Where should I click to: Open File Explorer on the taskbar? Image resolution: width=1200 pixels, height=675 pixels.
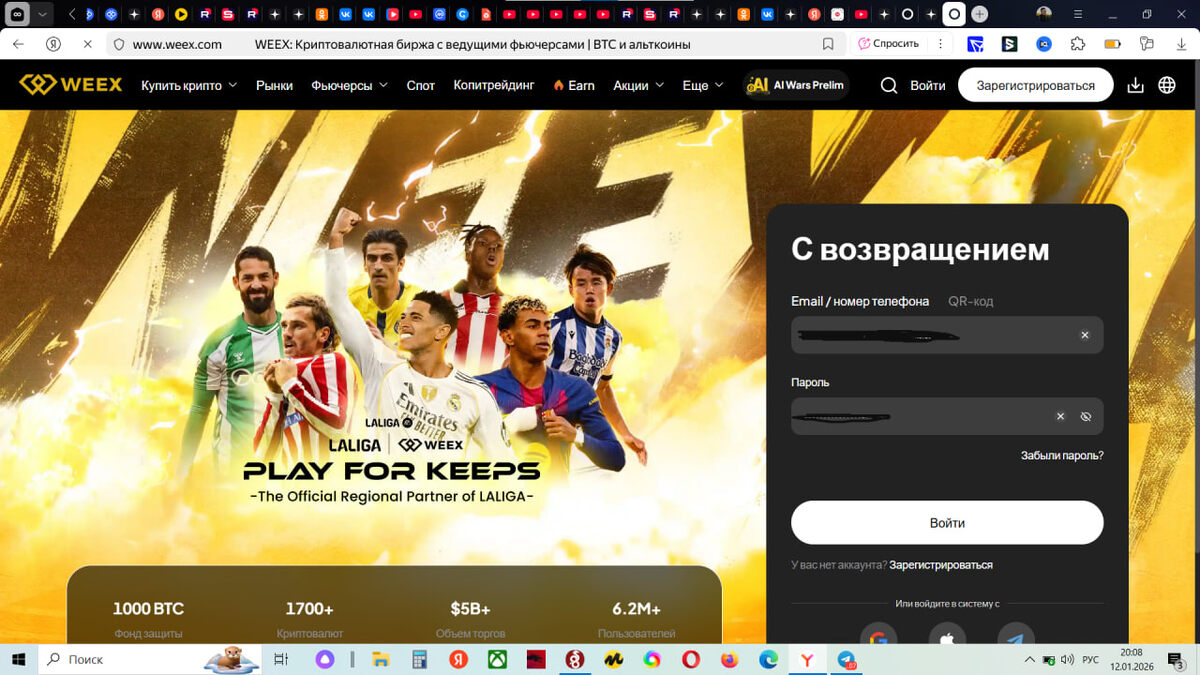[380, 659]
